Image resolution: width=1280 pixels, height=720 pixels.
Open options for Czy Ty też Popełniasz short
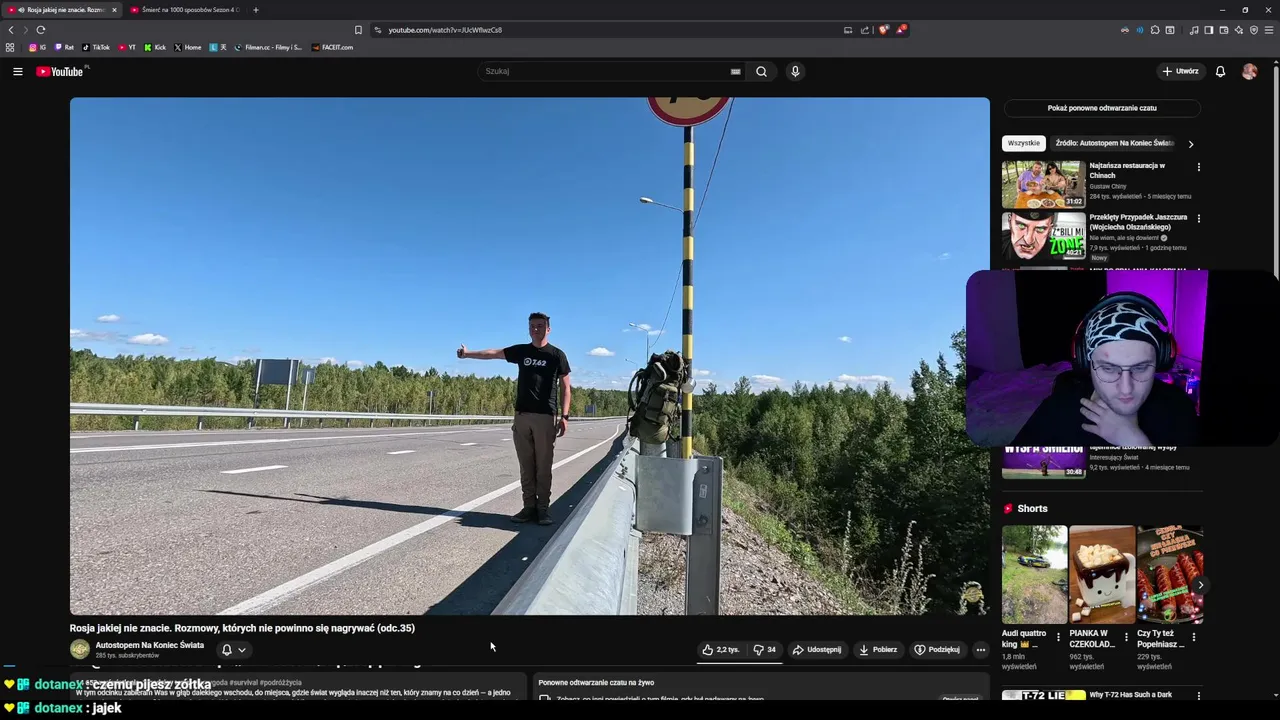1193,637
